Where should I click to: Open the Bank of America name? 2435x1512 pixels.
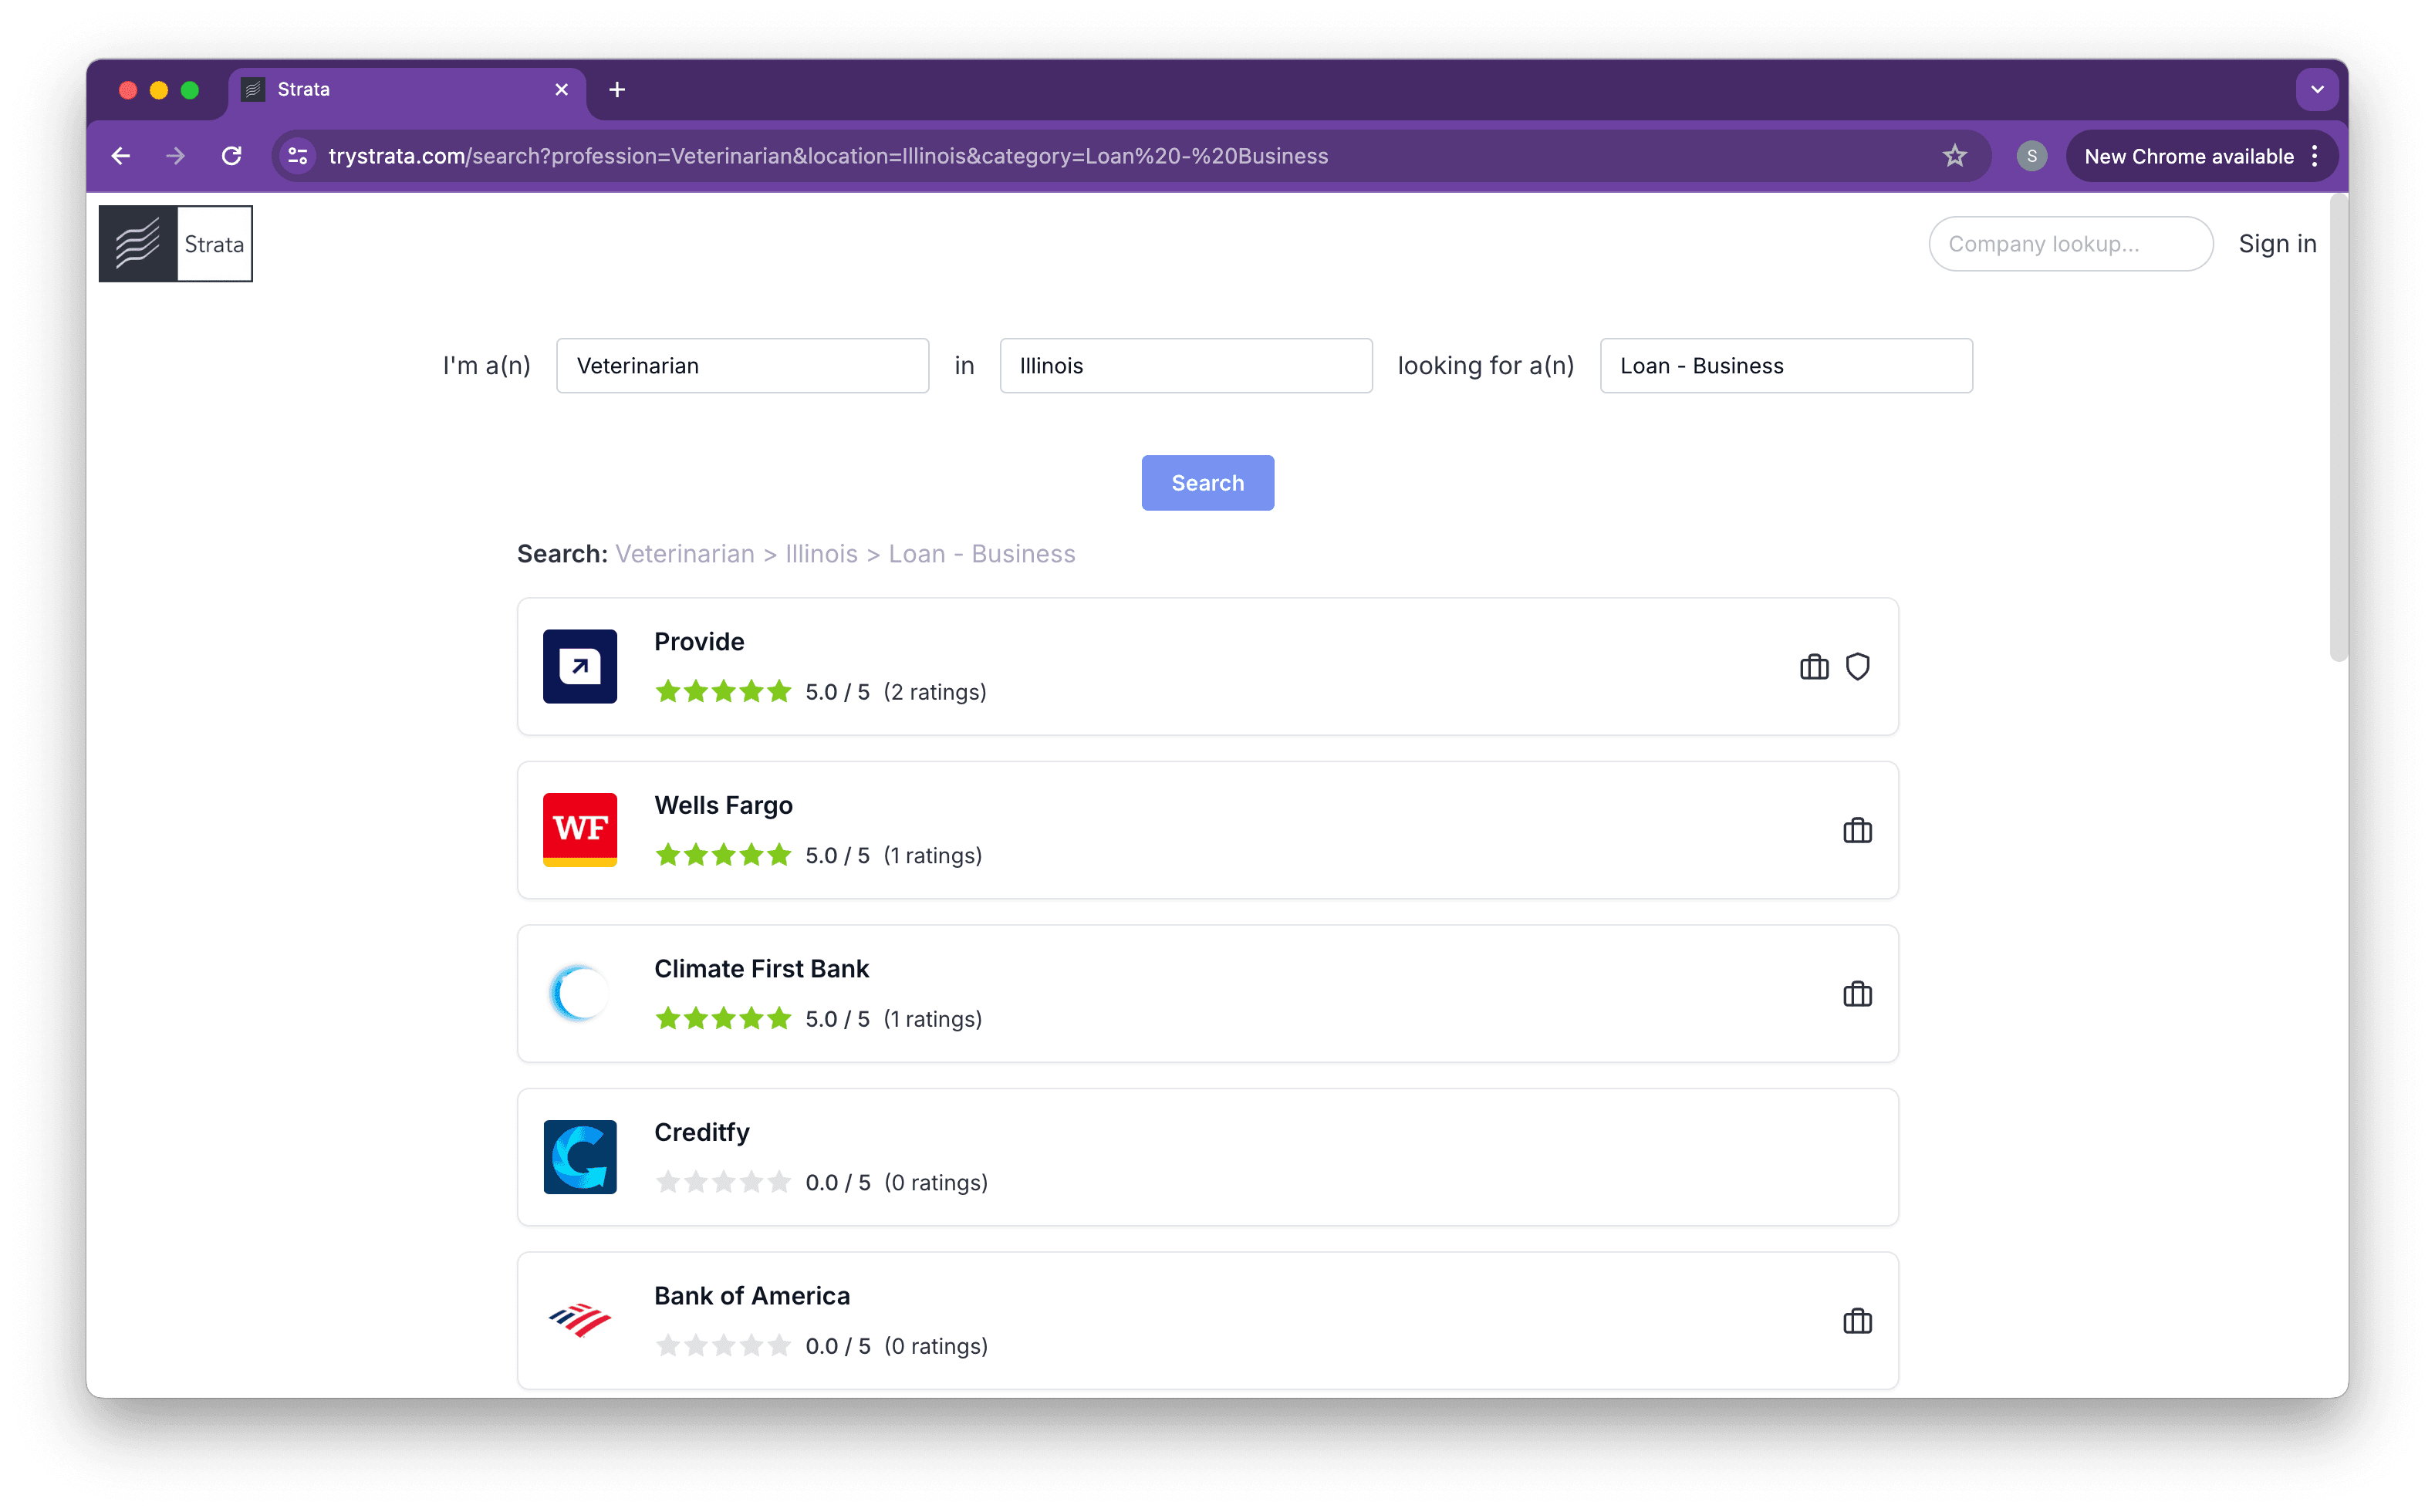pyautogui.click(x=752, y=1296)
